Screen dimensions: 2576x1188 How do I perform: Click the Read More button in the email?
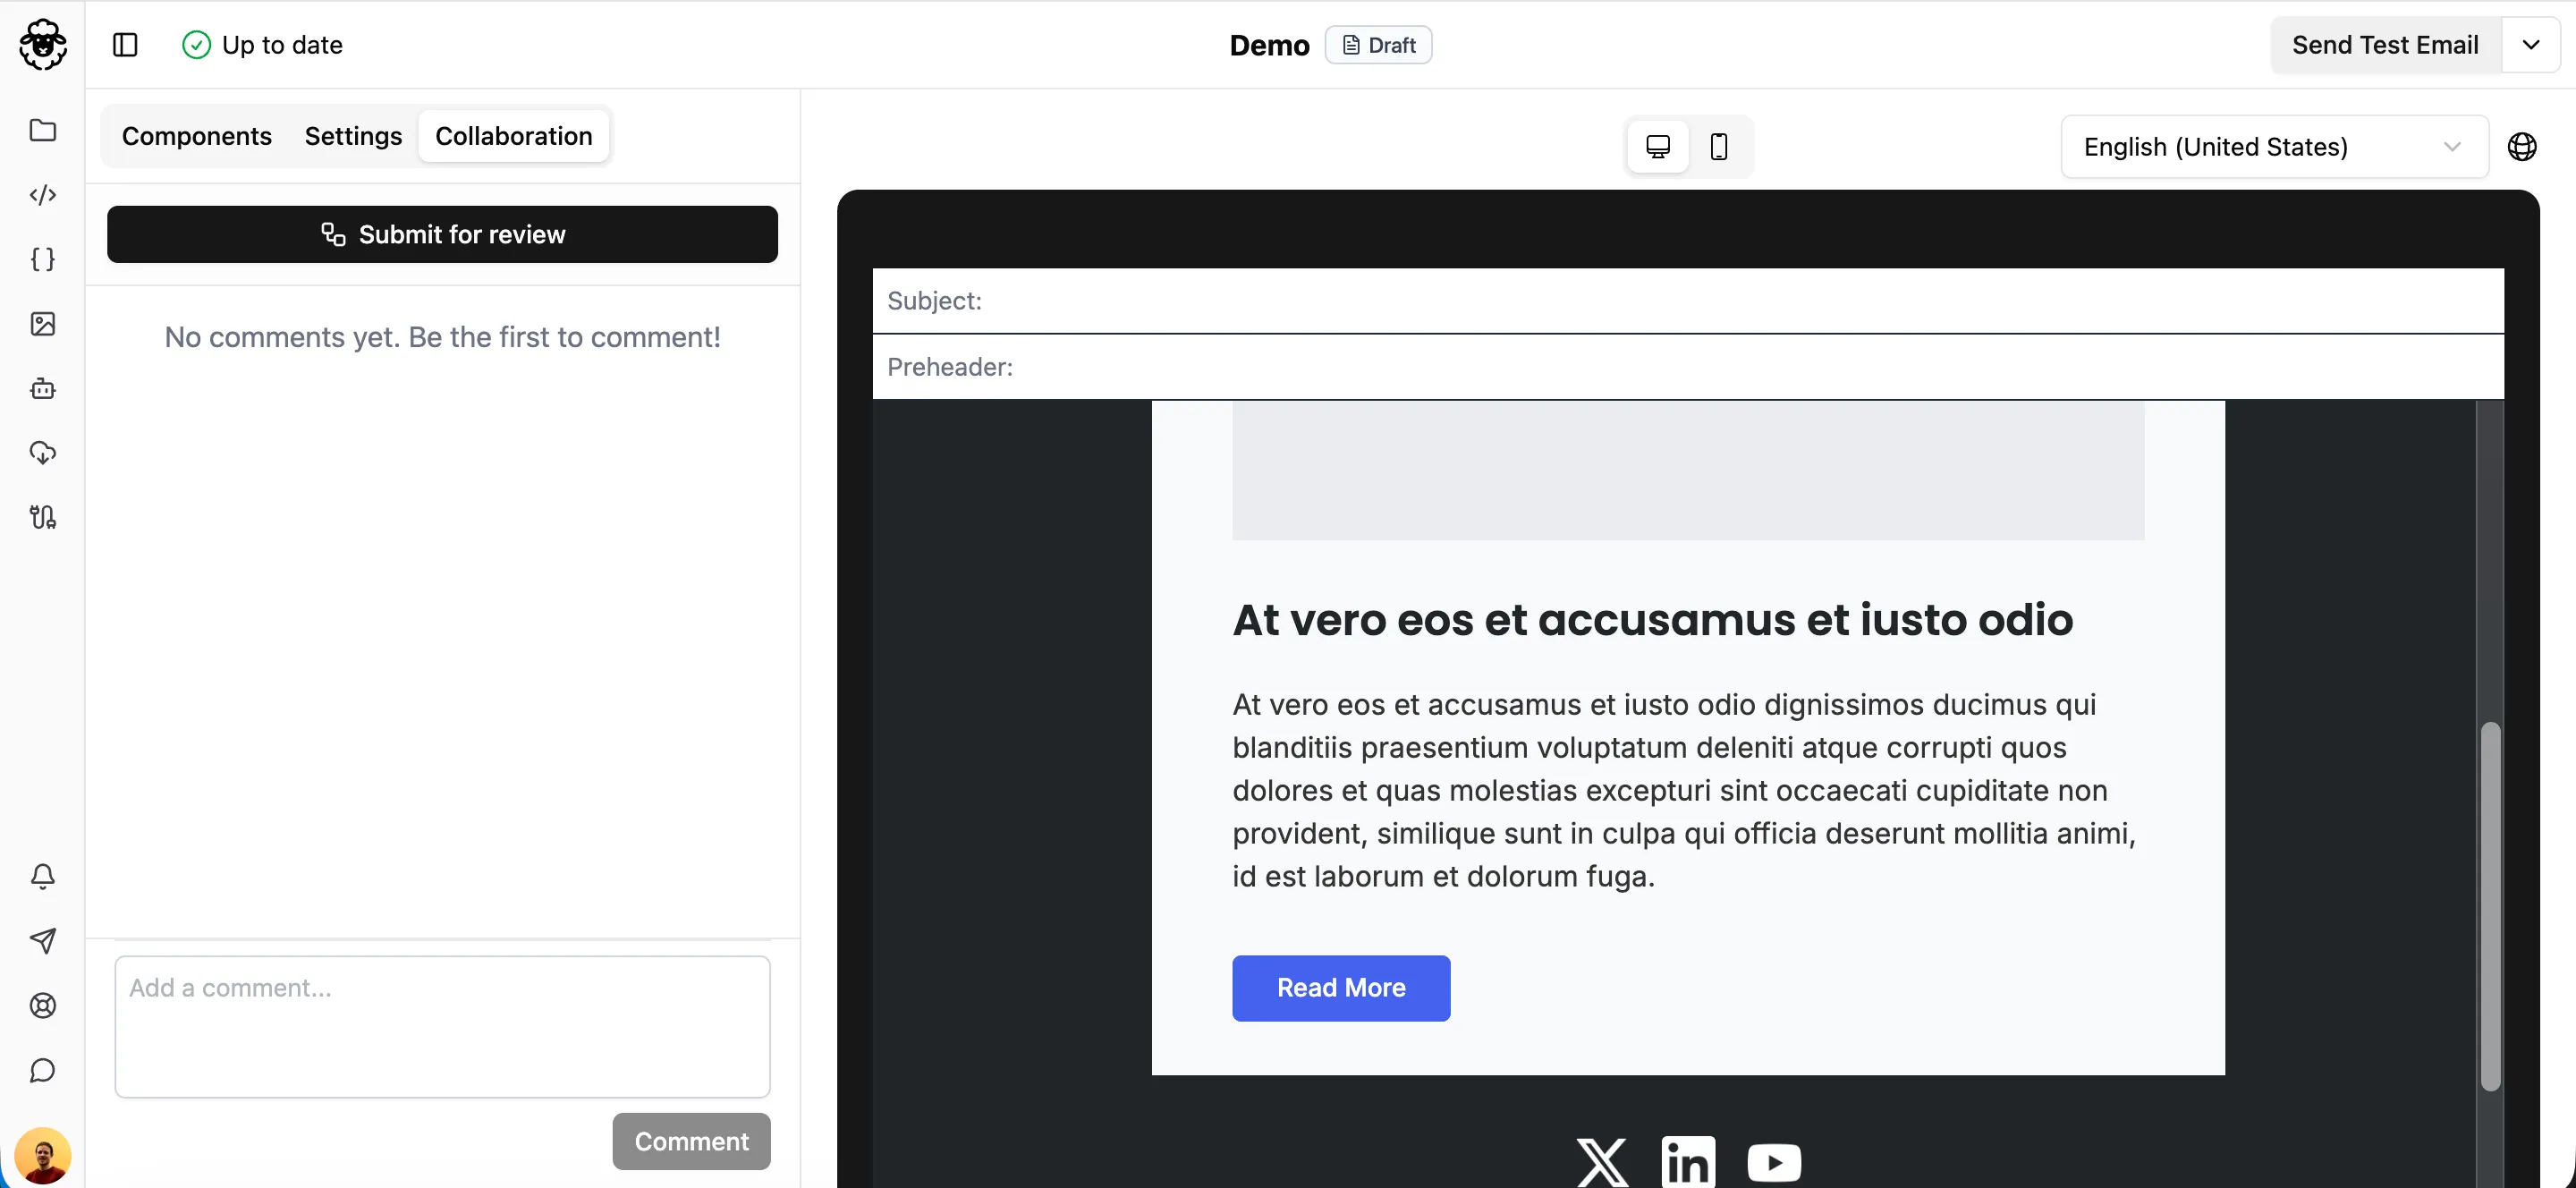coord(1340,988)
